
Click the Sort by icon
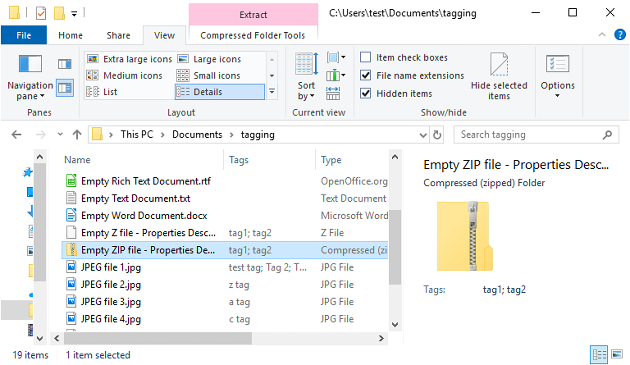click(x=307, y=76)
